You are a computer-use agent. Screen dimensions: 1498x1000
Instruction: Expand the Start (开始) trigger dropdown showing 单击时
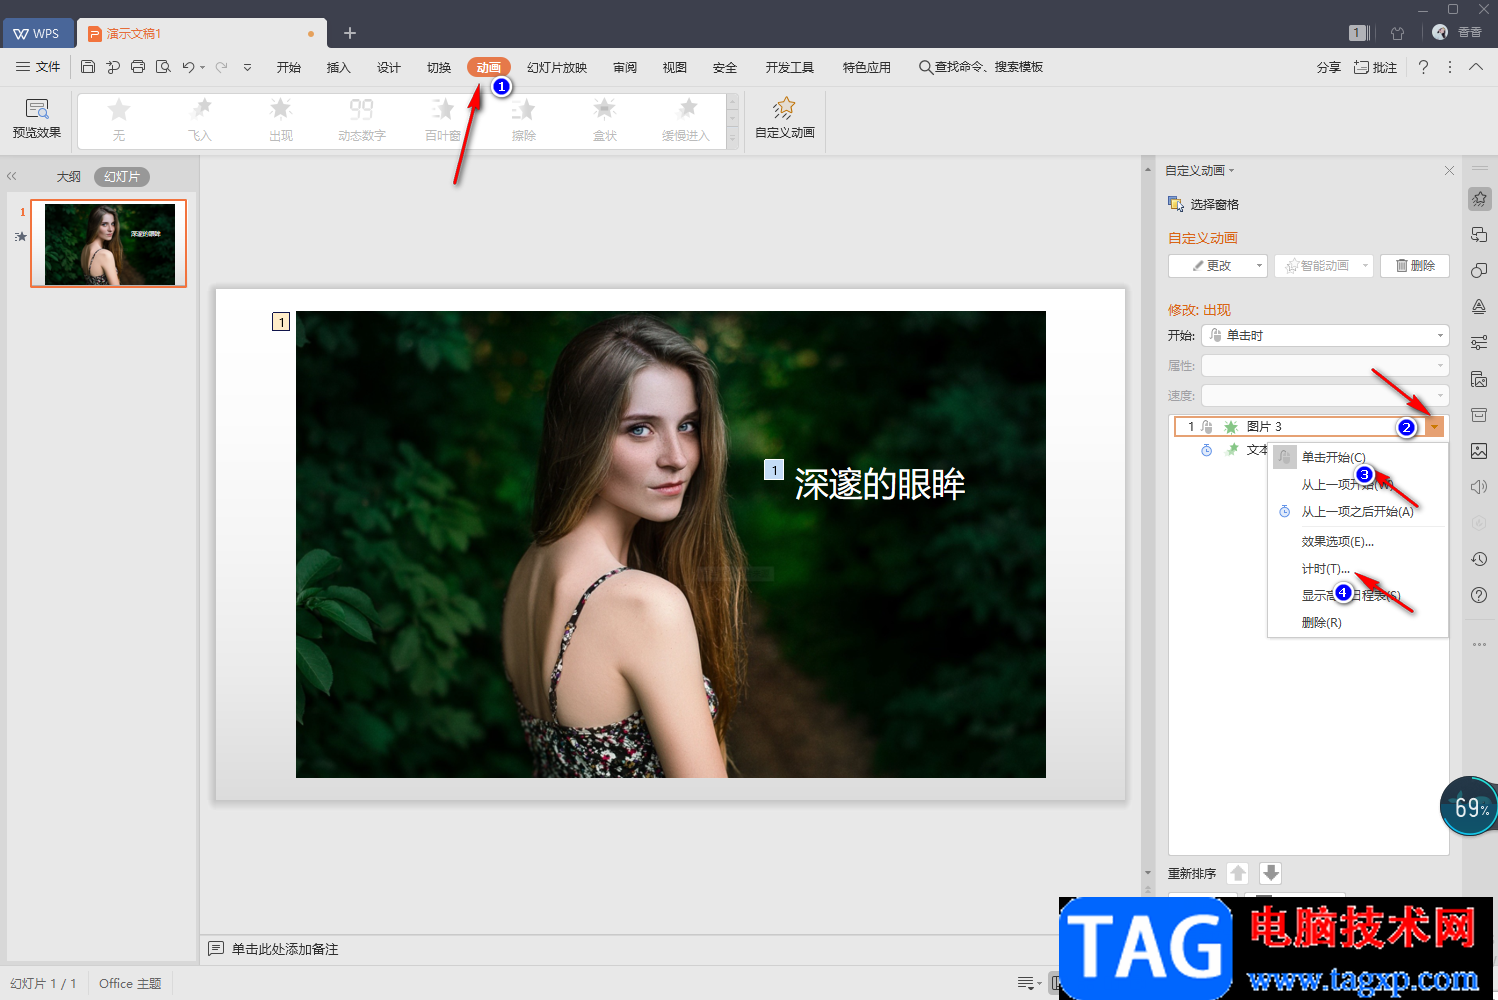(x=1325, y=336)
